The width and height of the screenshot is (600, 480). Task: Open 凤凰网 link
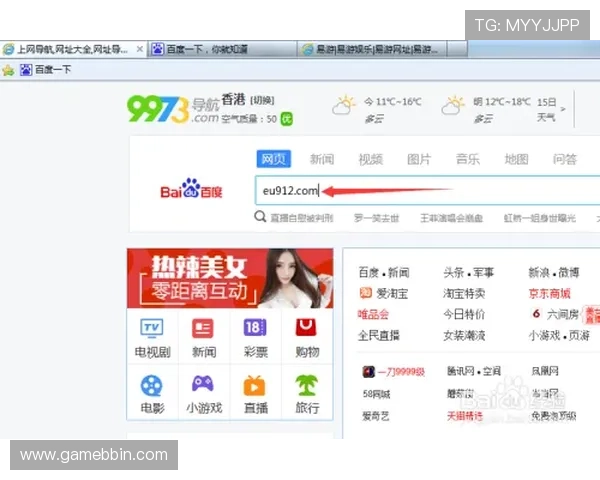pos(545,371)
